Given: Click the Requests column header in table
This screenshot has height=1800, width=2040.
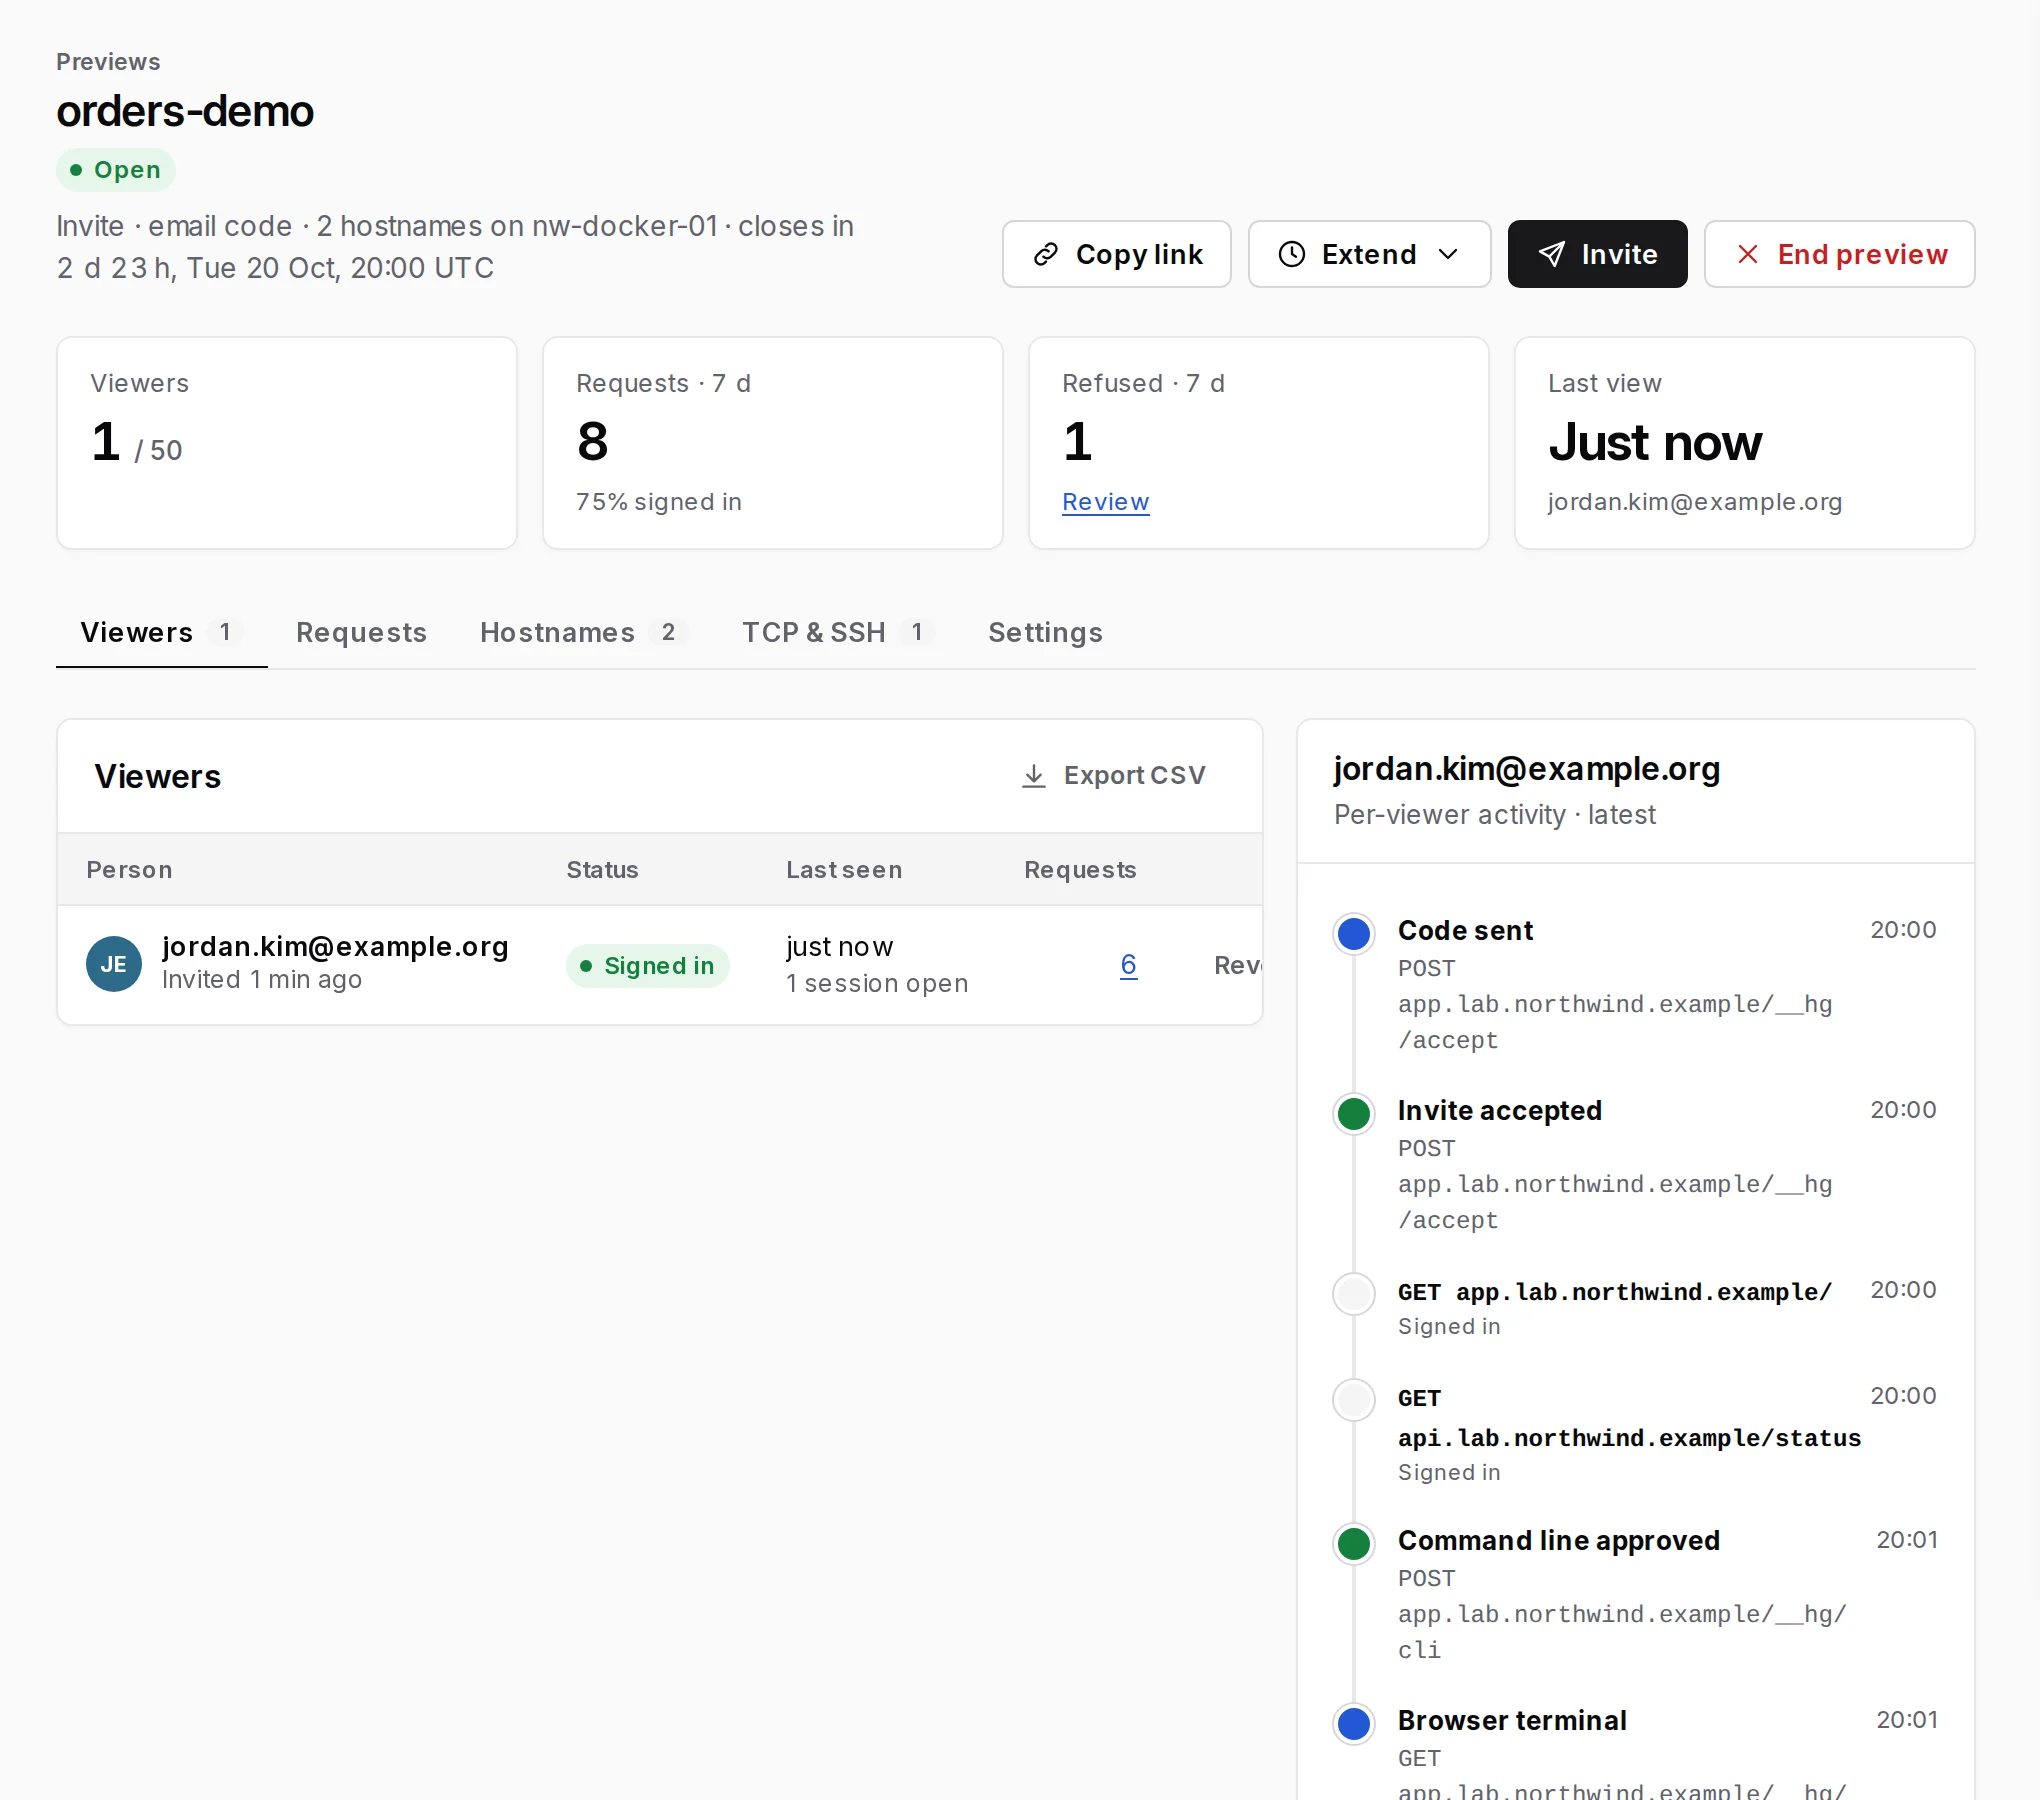Looking at the screenshot, I should coord(1080,870).
